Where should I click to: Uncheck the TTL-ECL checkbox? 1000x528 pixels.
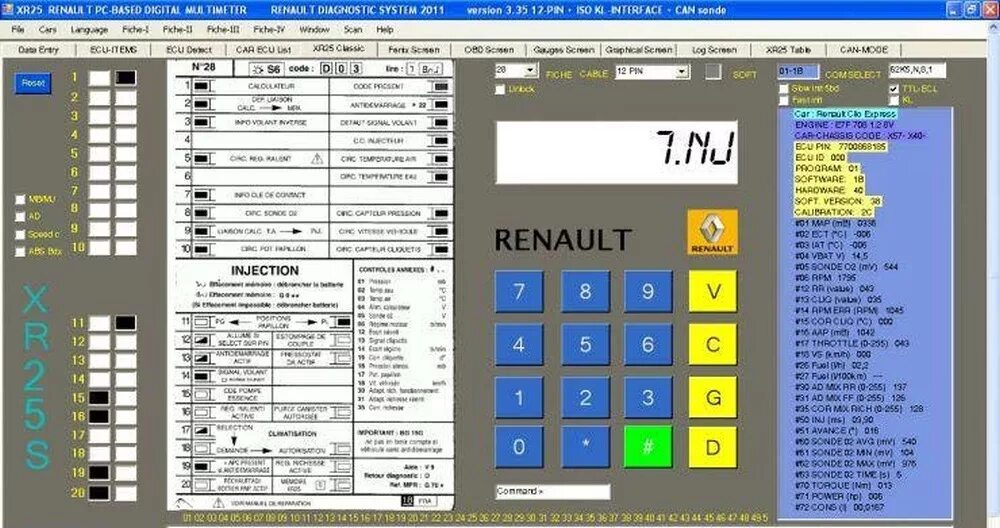pyautogui.click(x=894, y=89)
